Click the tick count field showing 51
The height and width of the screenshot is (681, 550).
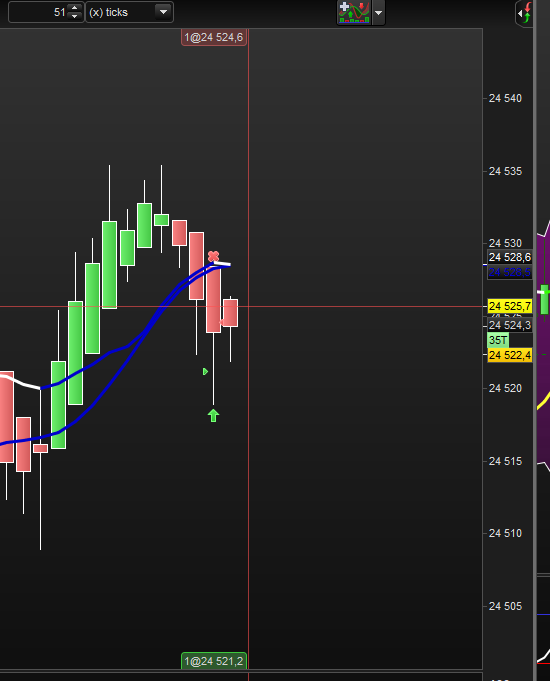(39, 12)
